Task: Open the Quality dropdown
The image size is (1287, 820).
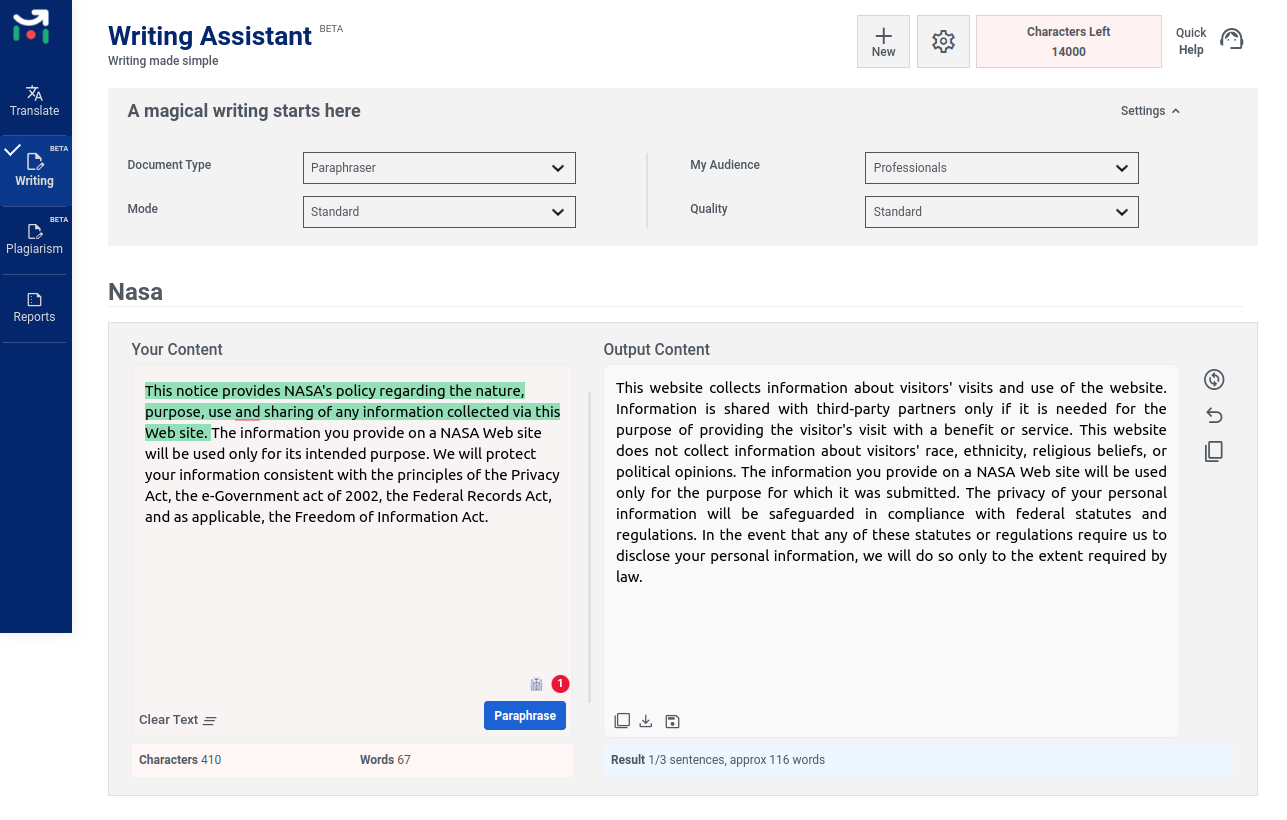Action: click(1001, 211)
